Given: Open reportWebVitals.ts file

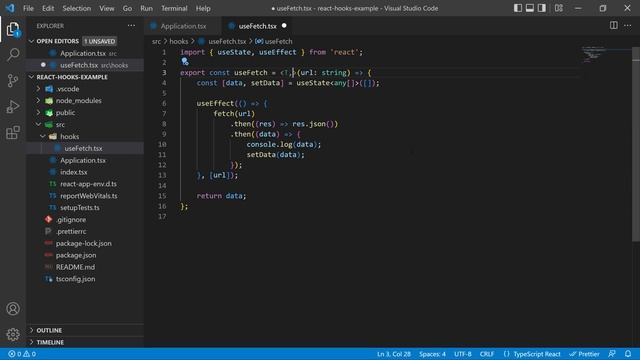Looking at the screenshot, I should (x=85, y=196).
